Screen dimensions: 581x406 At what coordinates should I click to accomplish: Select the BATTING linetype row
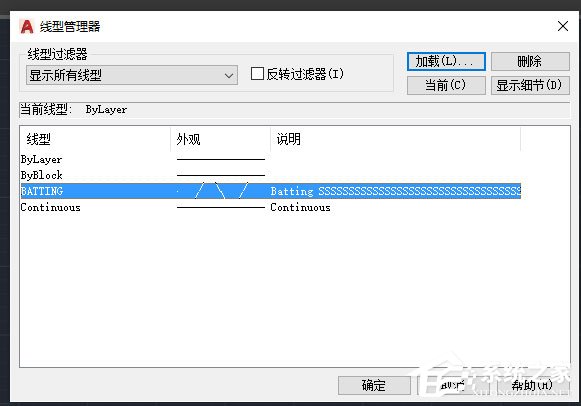[x=270, y=191]
